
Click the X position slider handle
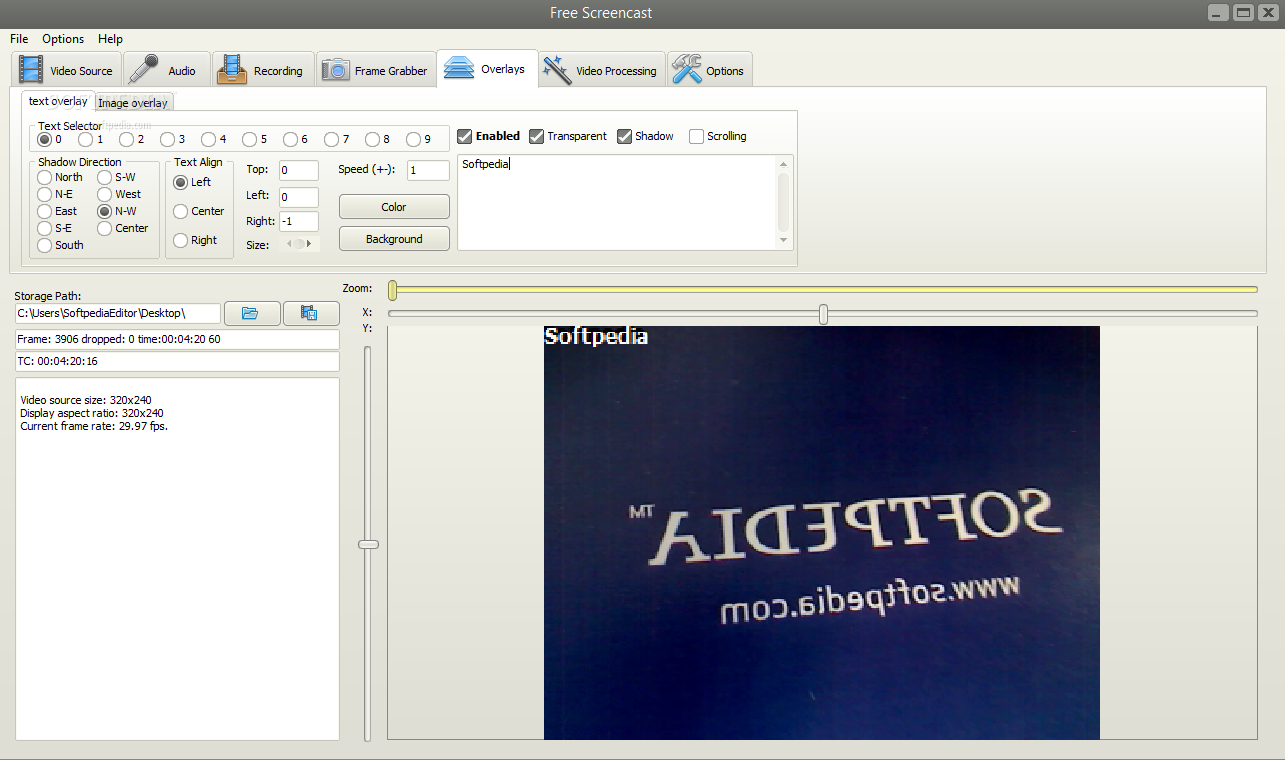pyautogui.click(x=823, y=314)
